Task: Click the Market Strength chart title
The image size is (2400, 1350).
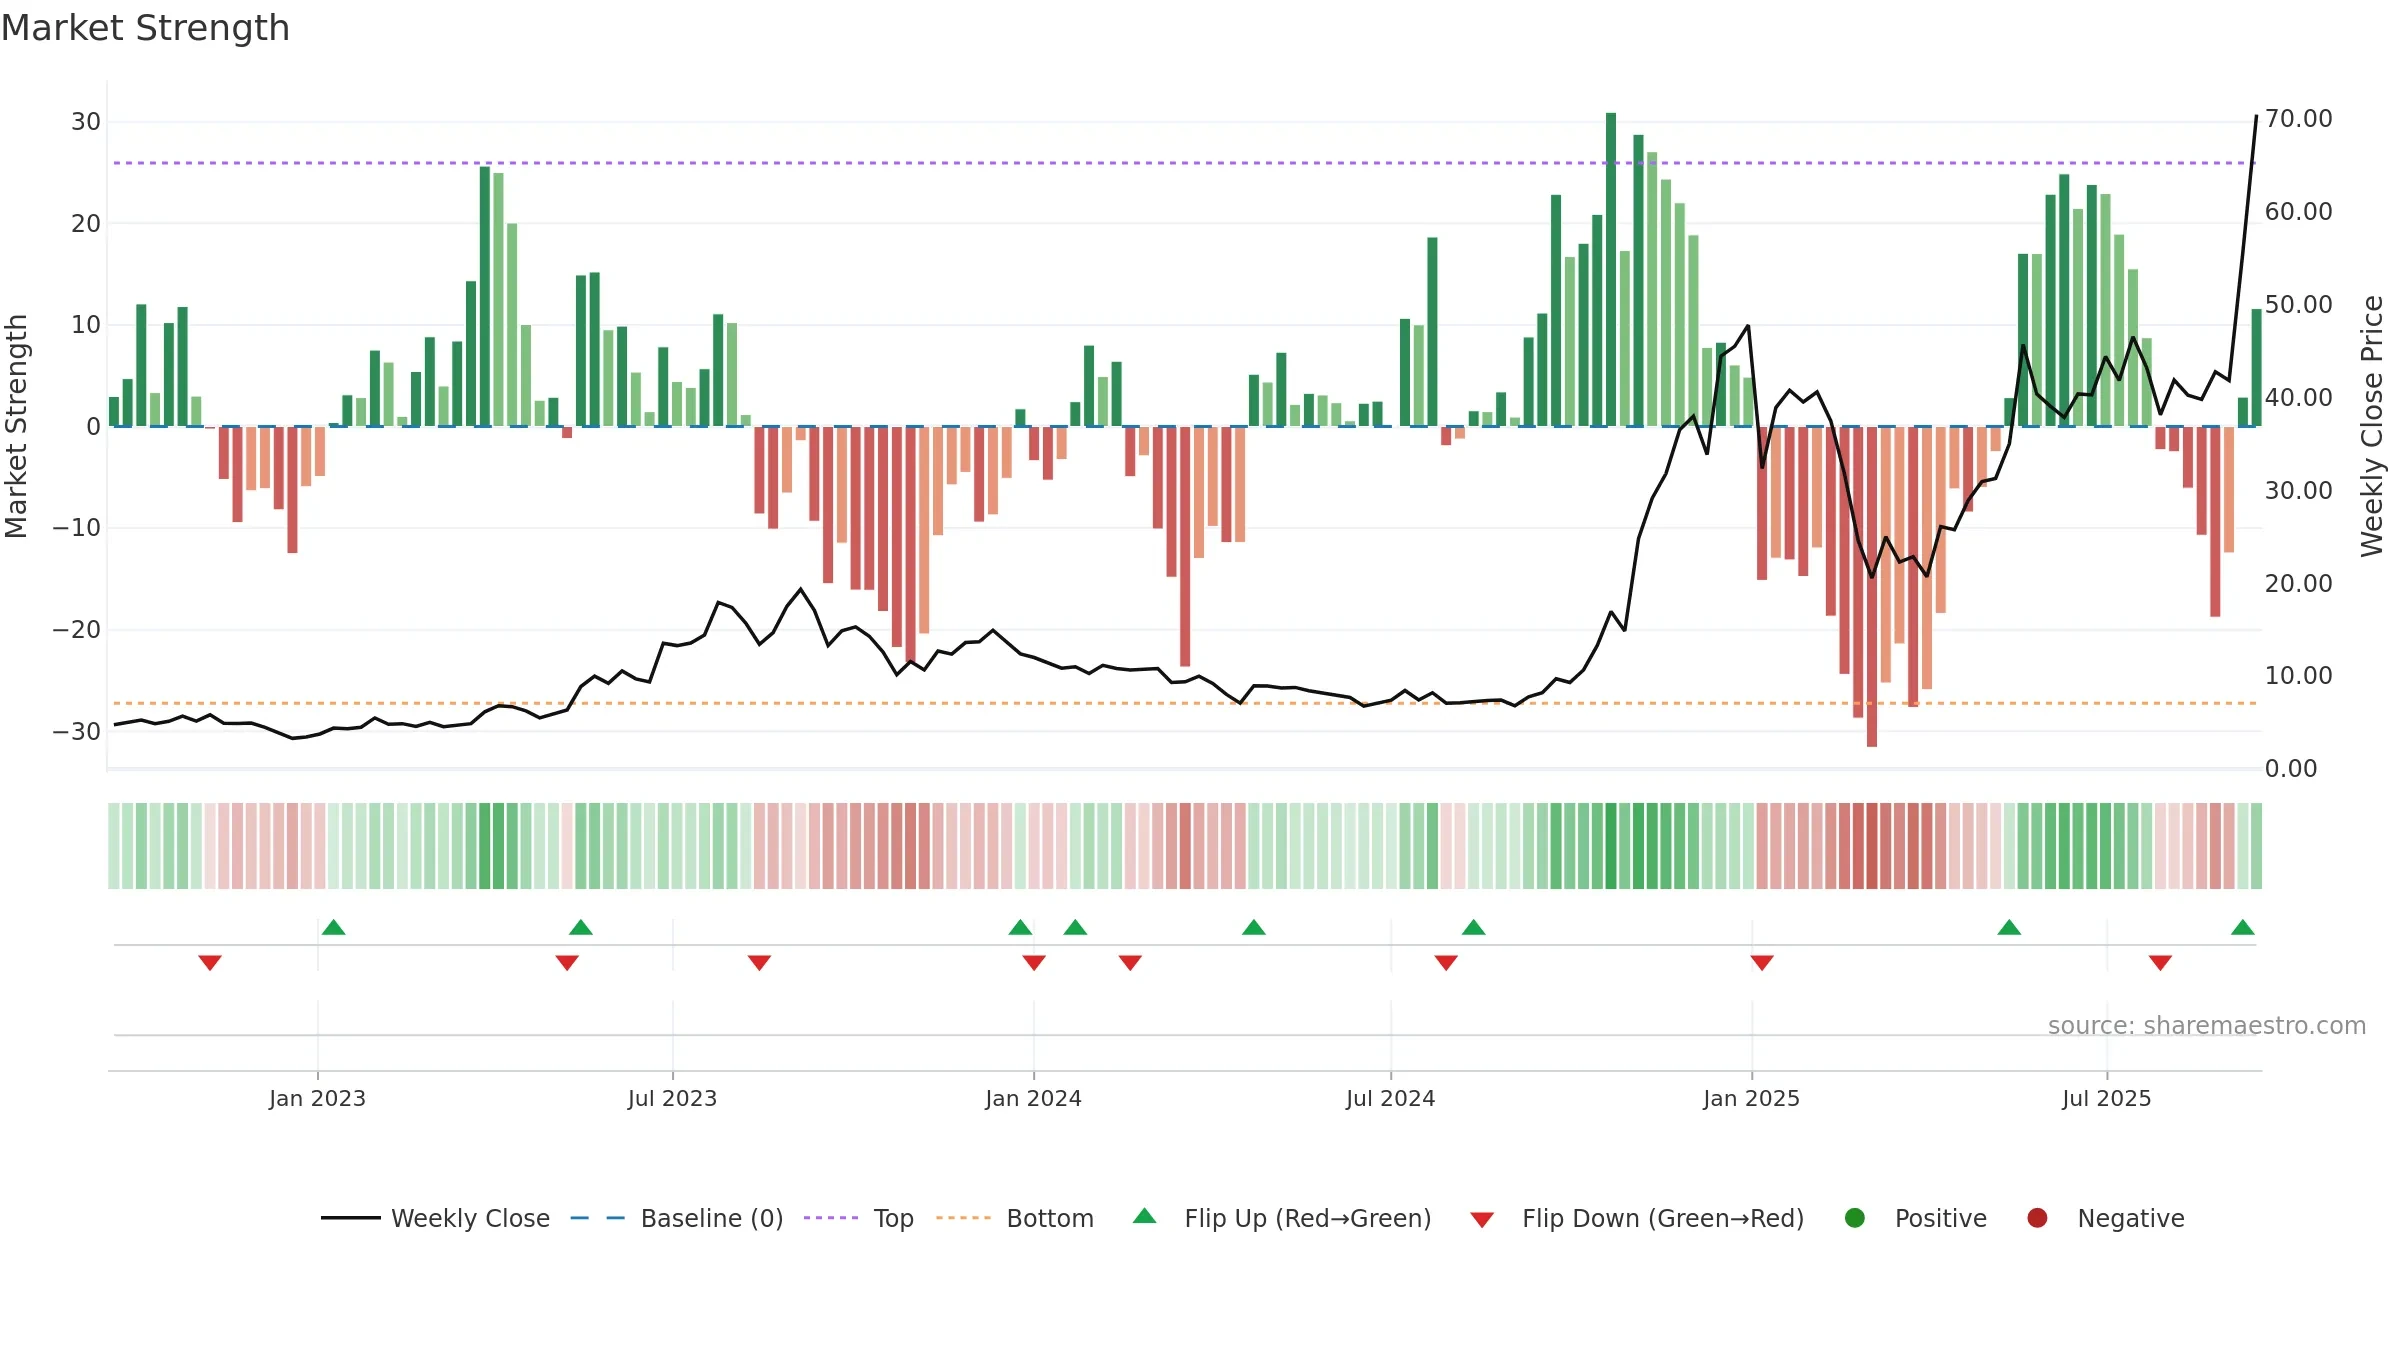Action: pos(145,28)
